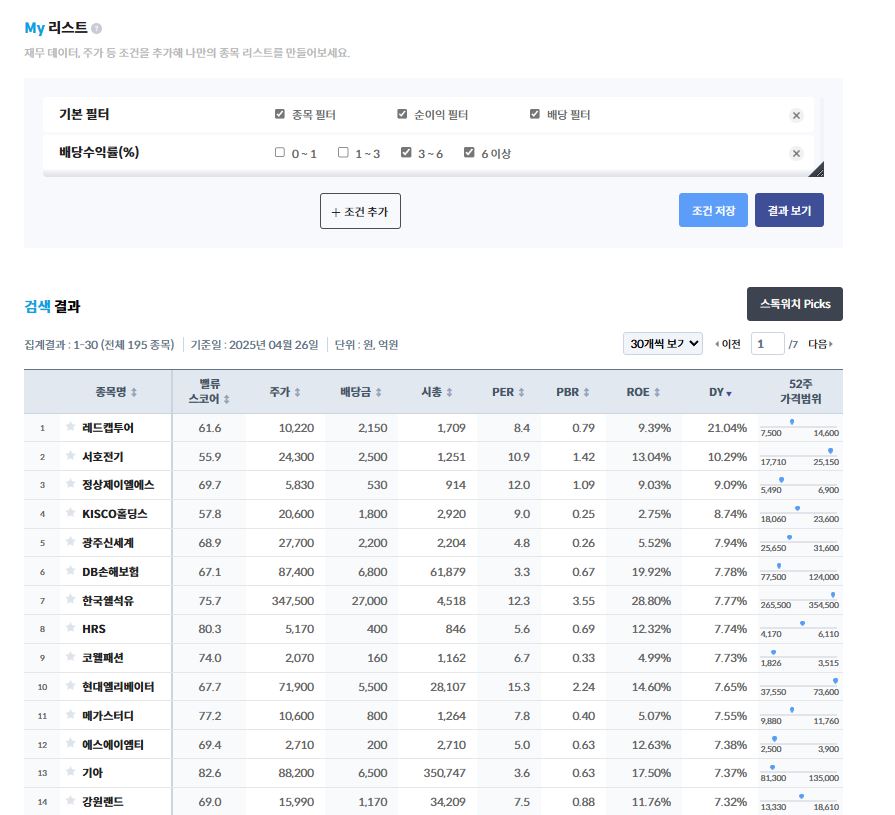Click the help icon beside My 리스트
The height and width of the screenshot is (815, 895).
96,28
